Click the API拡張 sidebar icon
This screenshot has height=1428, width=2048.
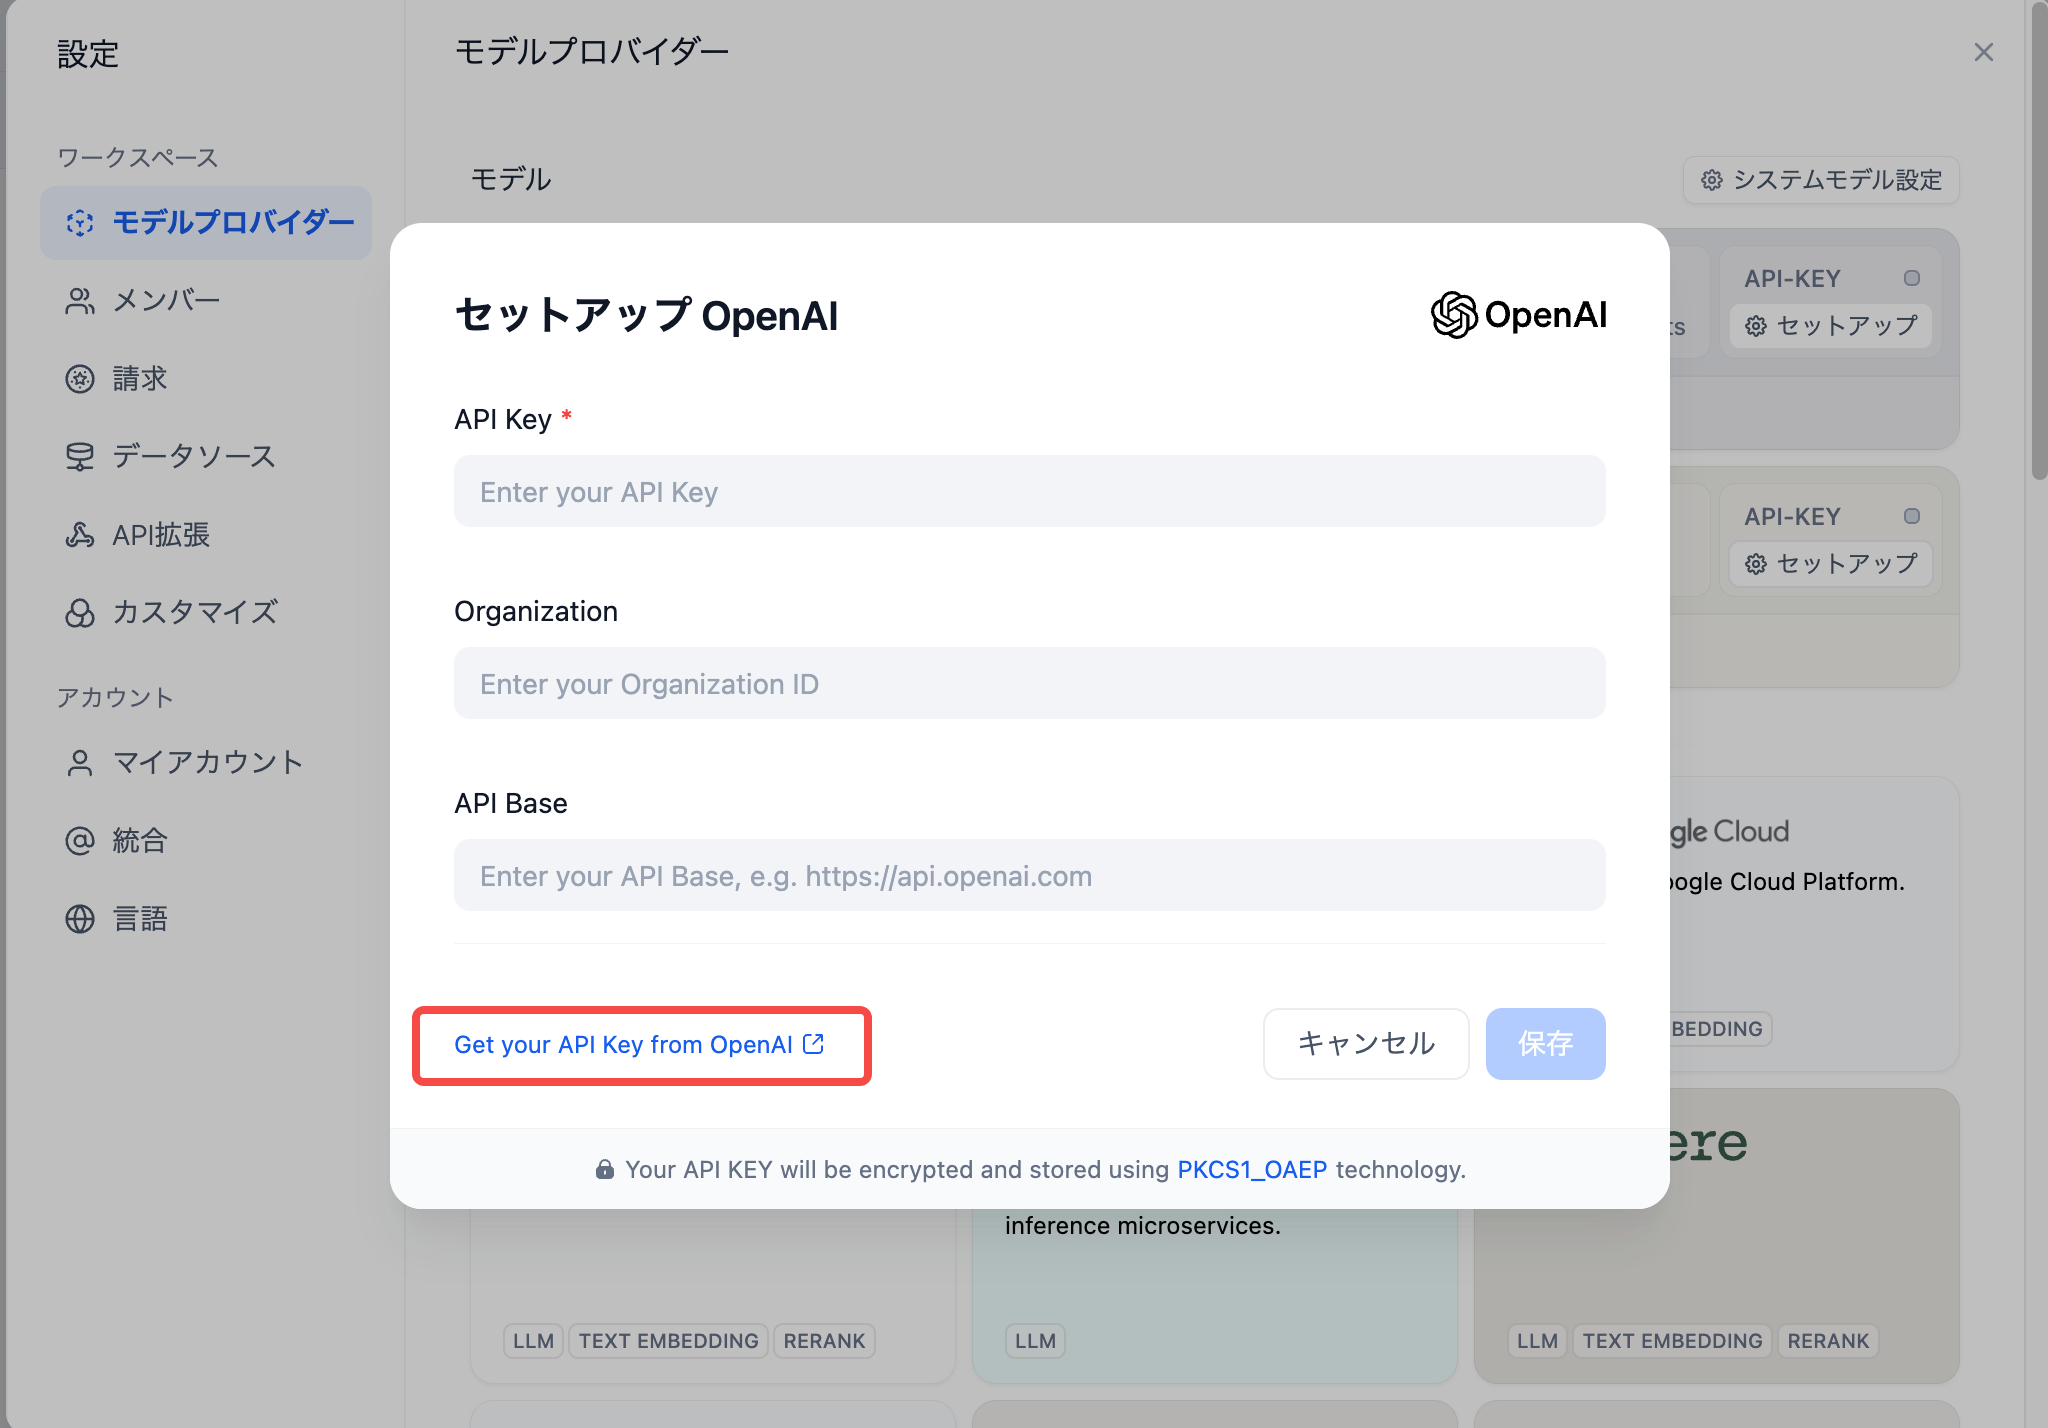coord(80,535)
